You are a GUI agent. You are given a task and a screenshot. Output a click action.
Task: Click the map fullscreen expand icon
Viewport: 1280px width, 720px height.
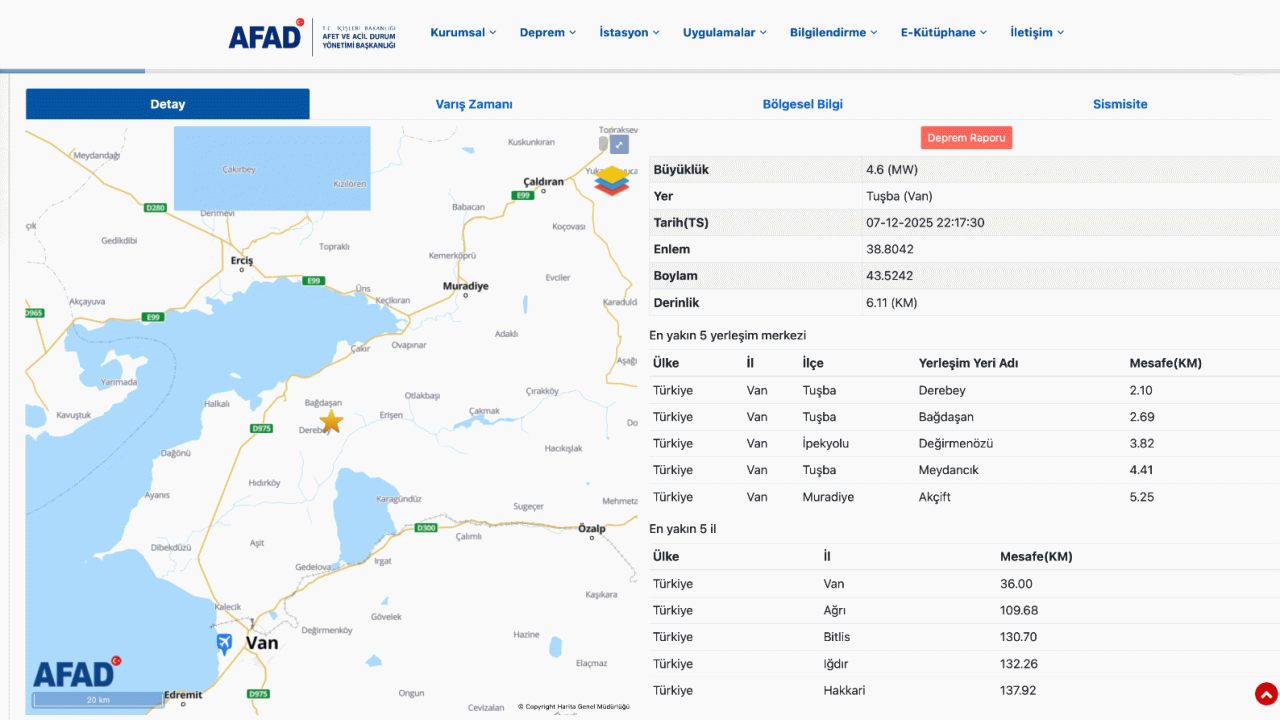coord(620,145)
